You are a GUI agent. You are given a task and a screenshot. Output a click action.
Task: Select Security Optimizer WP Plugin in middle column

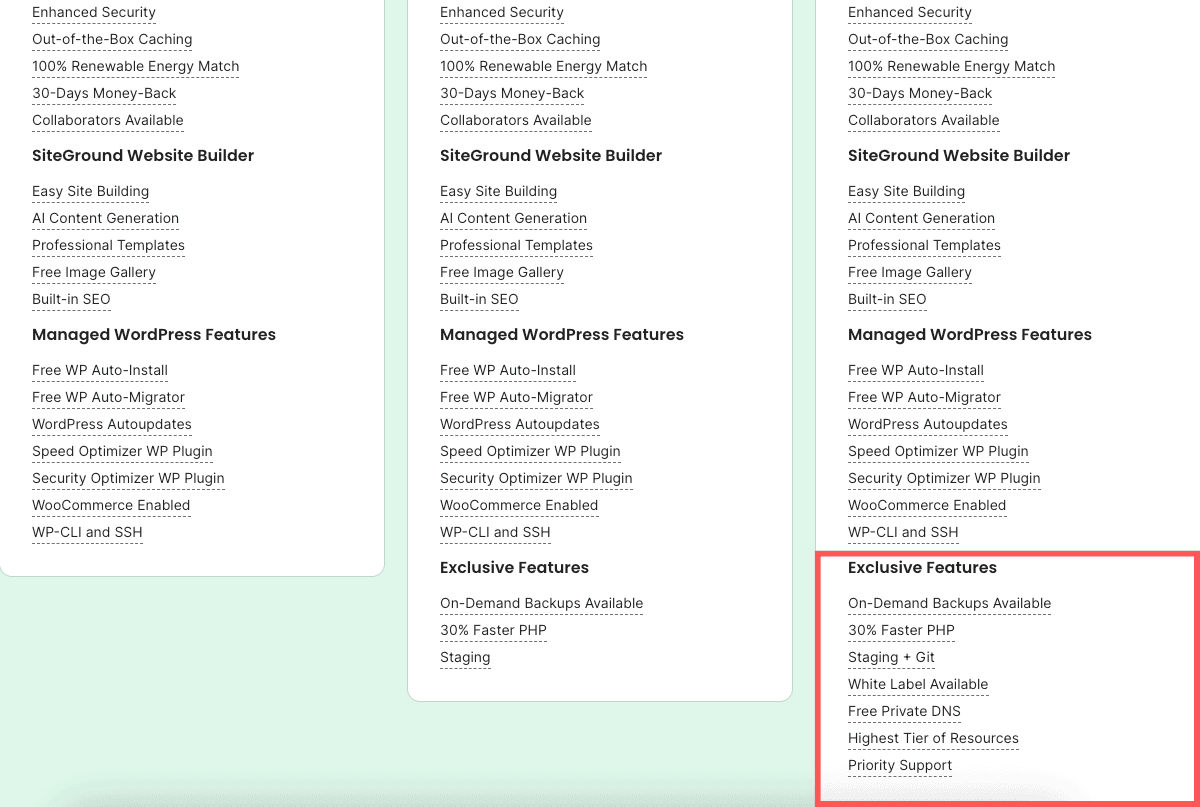click(536, 479)
